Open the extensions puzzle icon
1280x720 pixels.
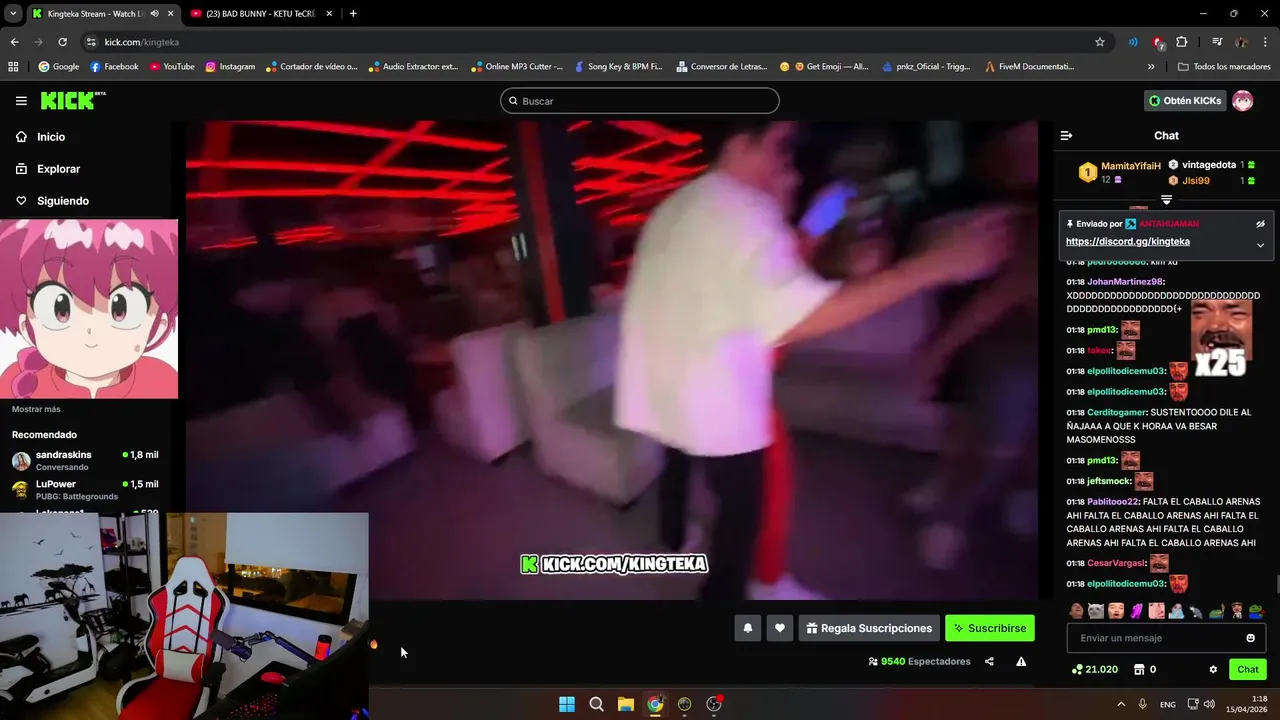1182,42
